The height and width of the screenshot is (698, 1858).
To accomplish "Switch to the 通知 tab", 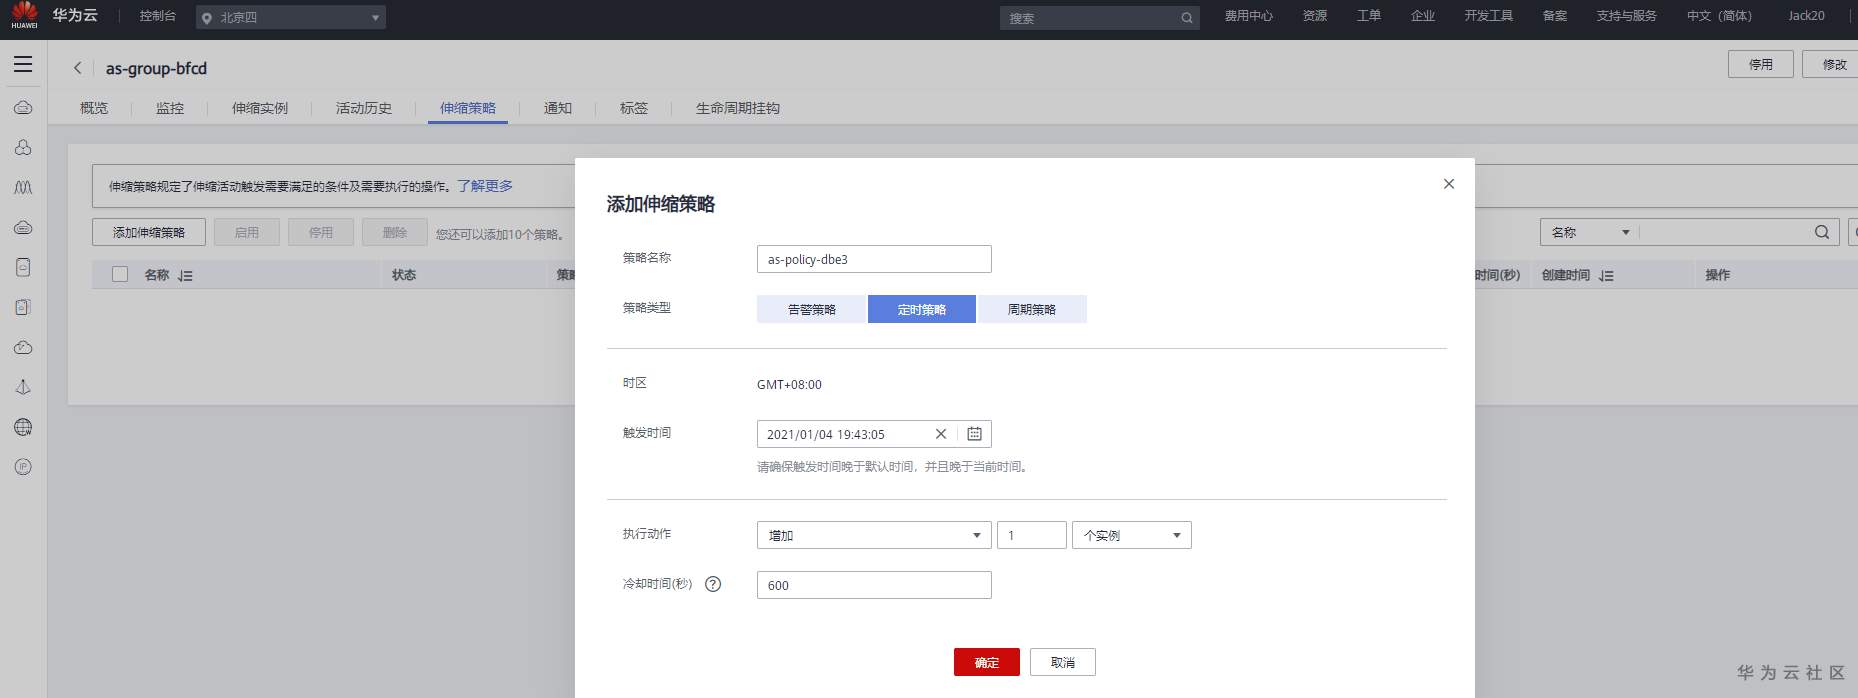I will 558,108.
